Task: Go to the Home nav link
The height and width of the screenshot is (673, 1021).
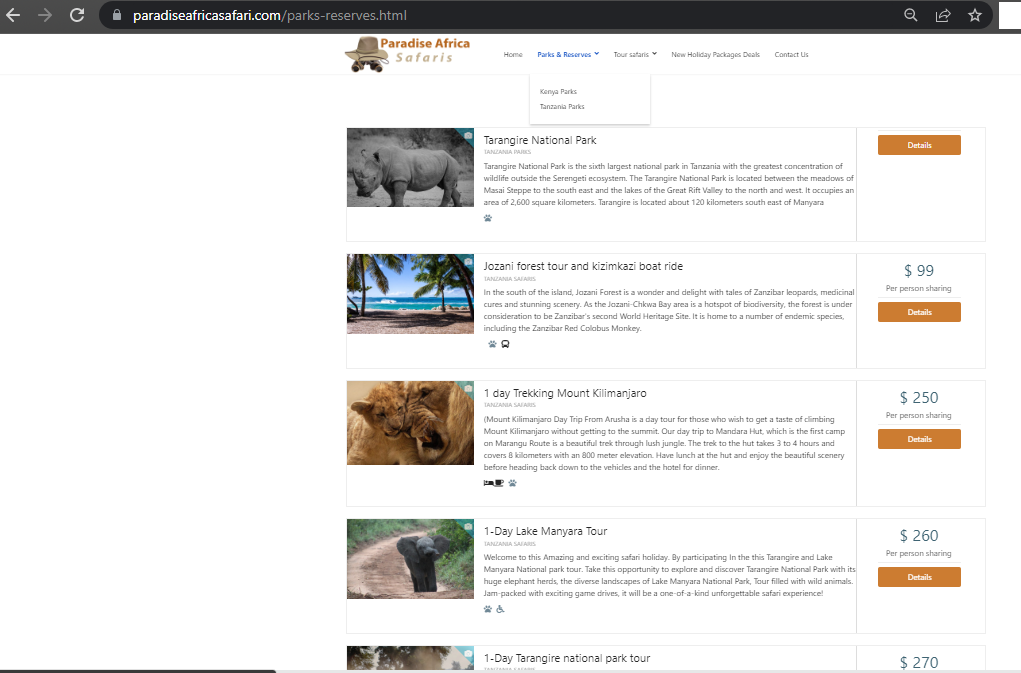Action: [513, 55]
